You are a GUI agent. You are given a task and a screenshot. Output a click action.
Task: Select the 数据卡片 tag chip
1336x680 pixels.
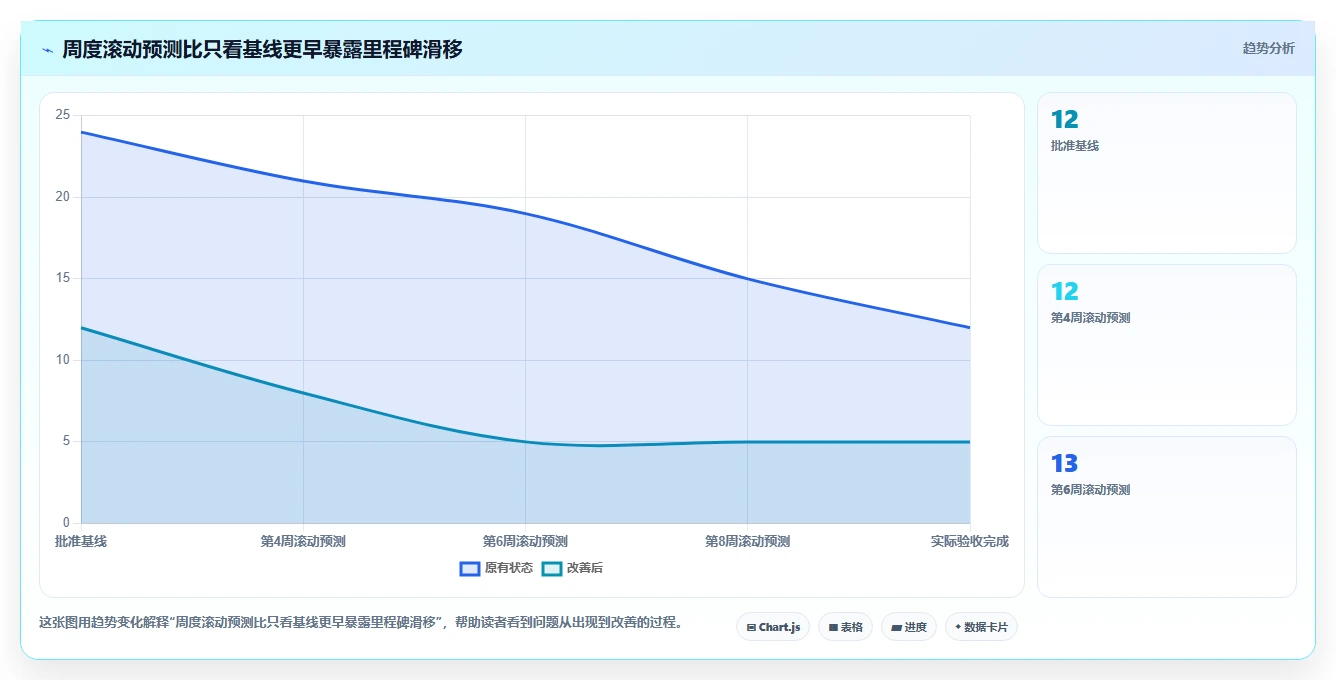click(x=981, y=627)
